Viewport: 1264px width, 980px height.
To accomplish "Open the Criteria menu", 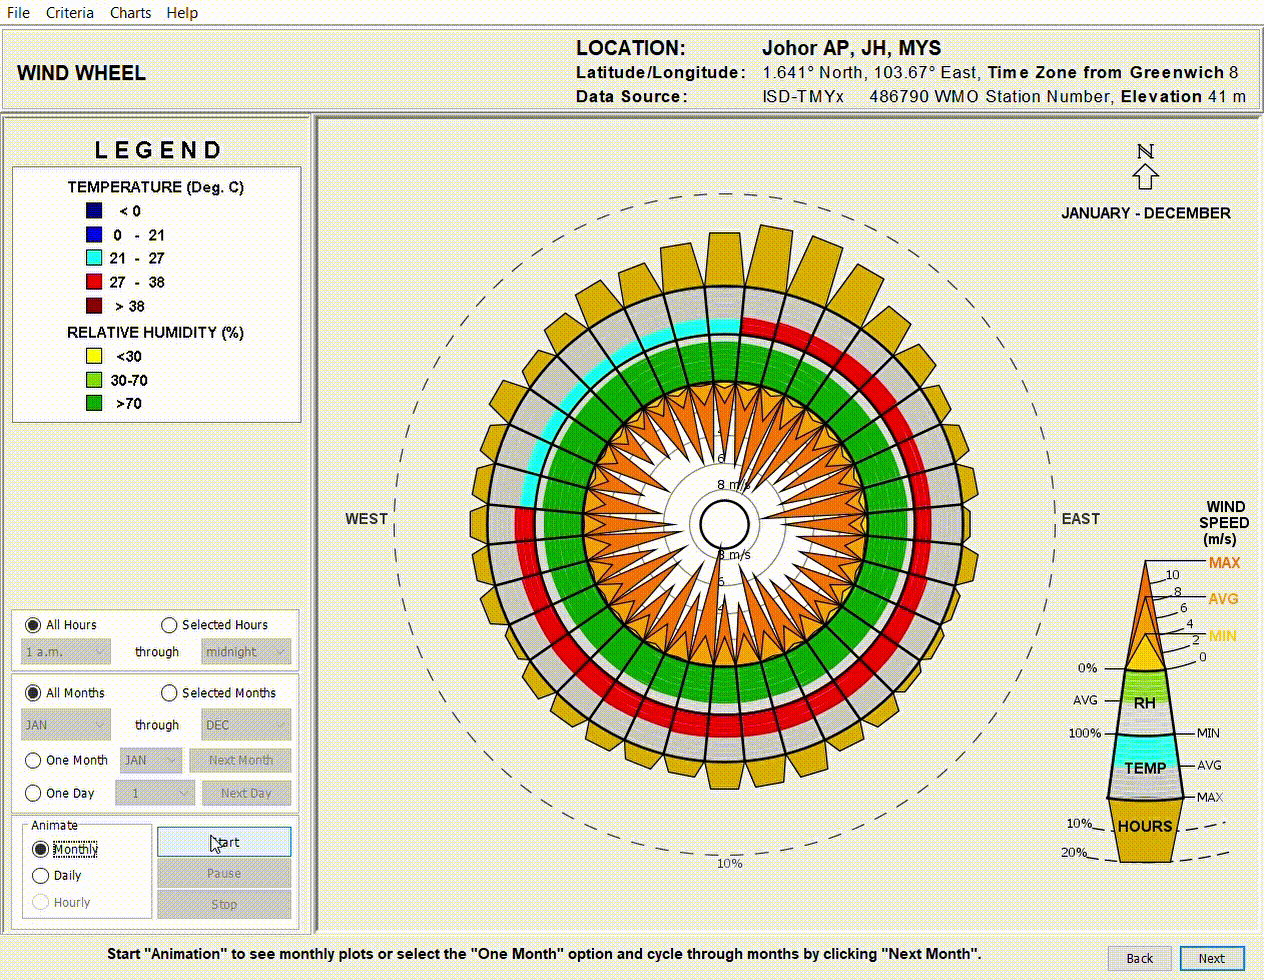I will coord(70,13).
